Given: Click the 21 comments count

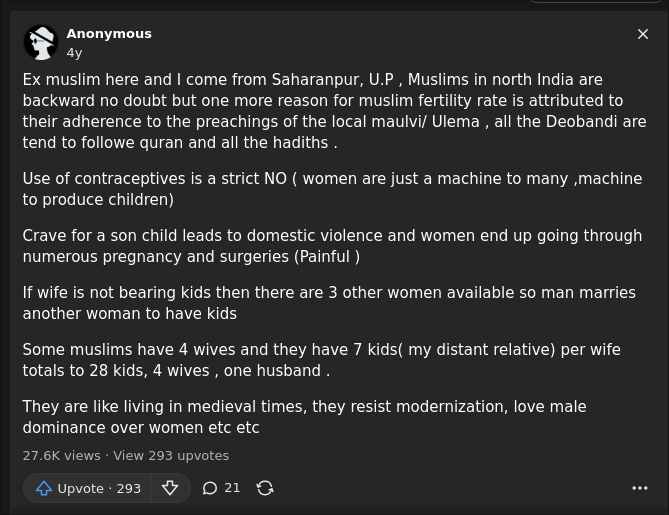Looking at the screenshot, I should (x=232, y=488).
